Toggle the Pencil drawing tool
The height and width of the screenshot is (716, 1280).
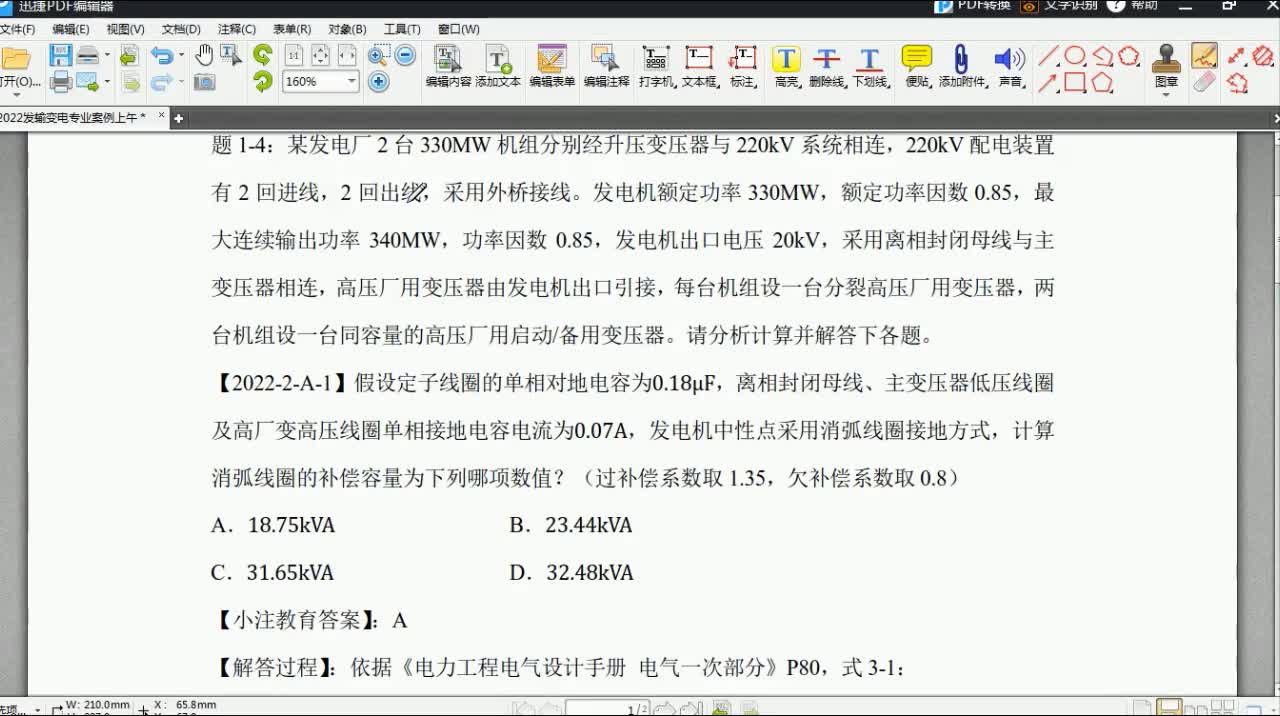click(x=1205, y=56)
